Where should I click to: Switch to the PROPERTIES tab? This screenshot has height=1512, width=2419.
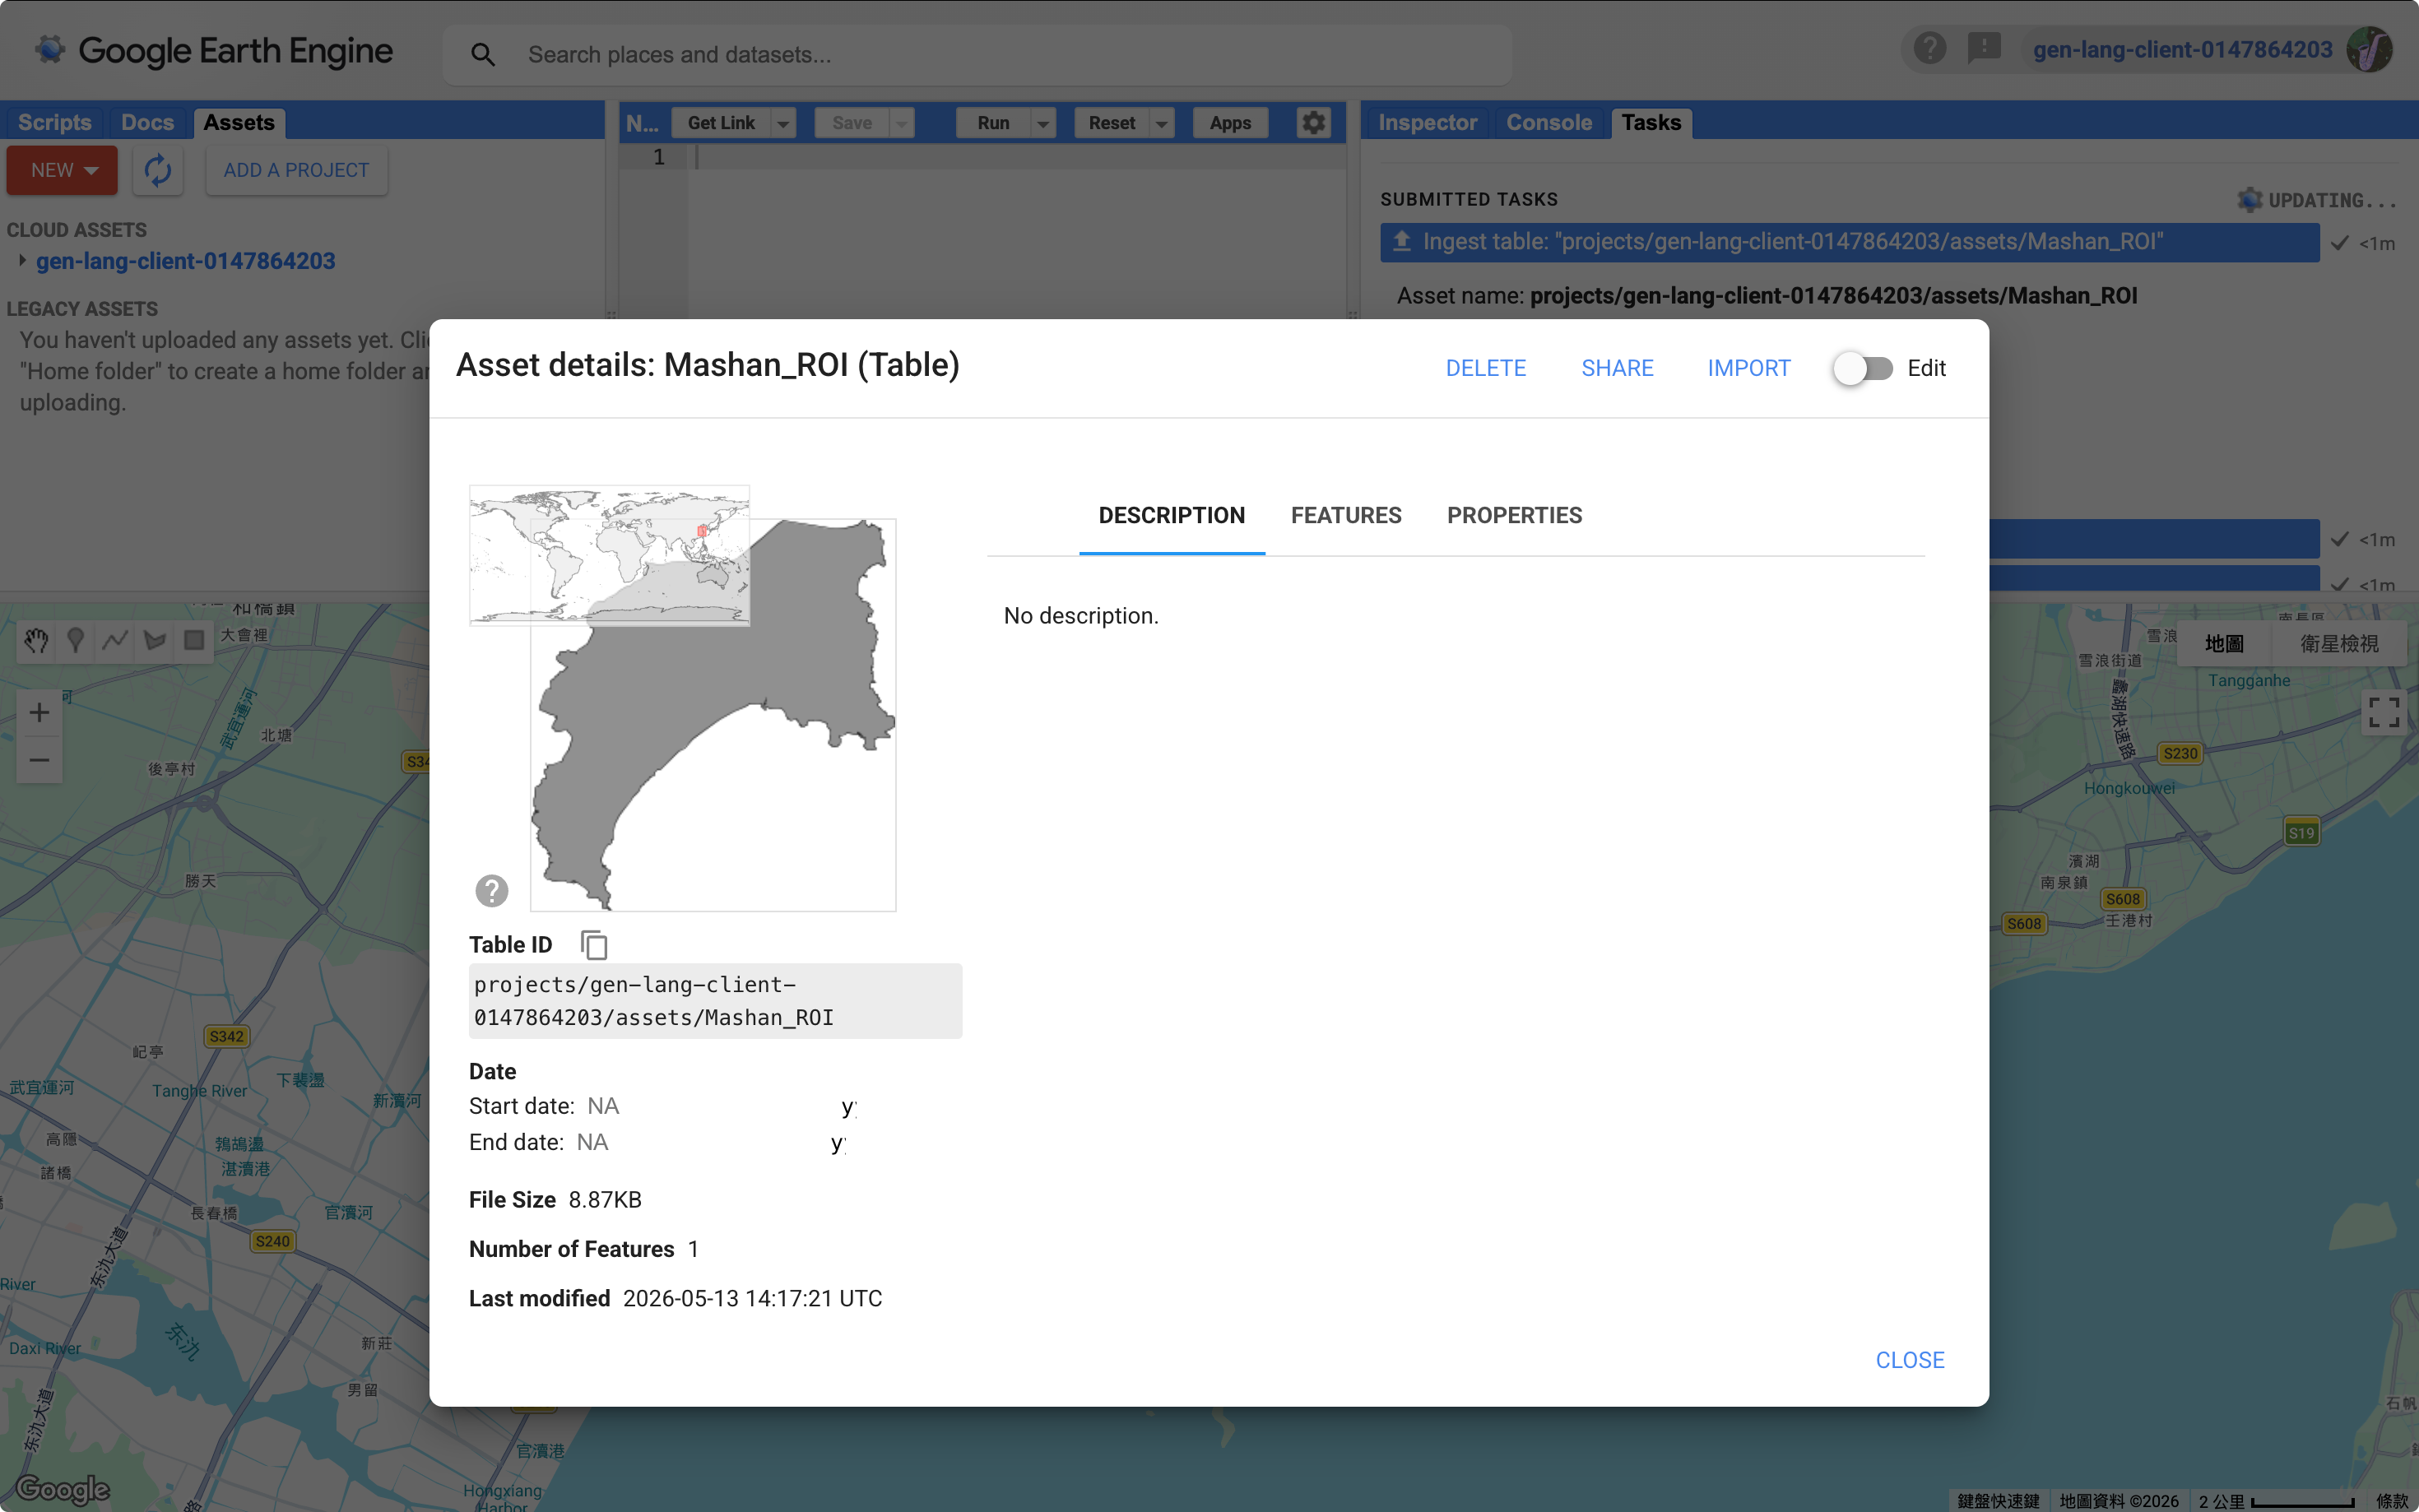1513,515
